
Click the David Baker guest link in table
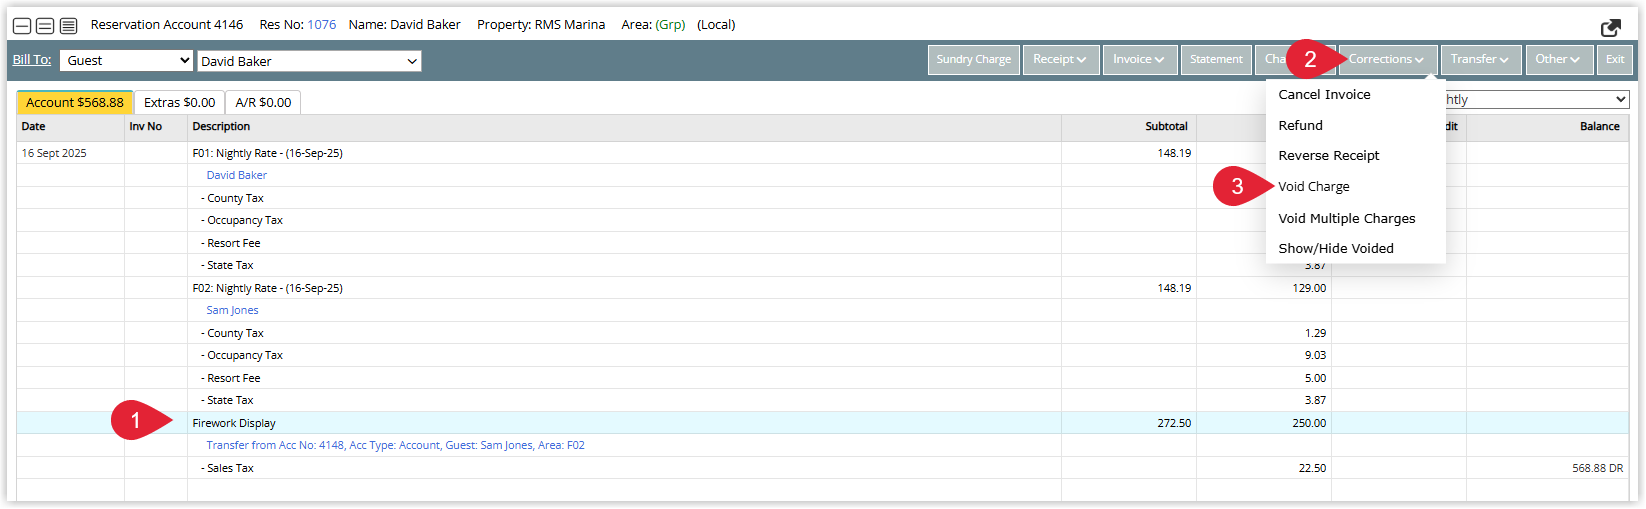coord(236,175)
